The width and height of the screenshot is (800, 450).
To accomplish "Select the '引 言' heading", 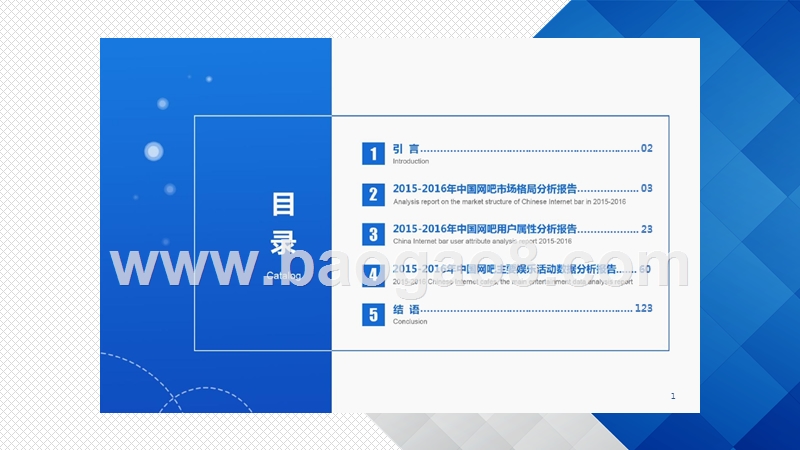I will (x=406, y=148).
